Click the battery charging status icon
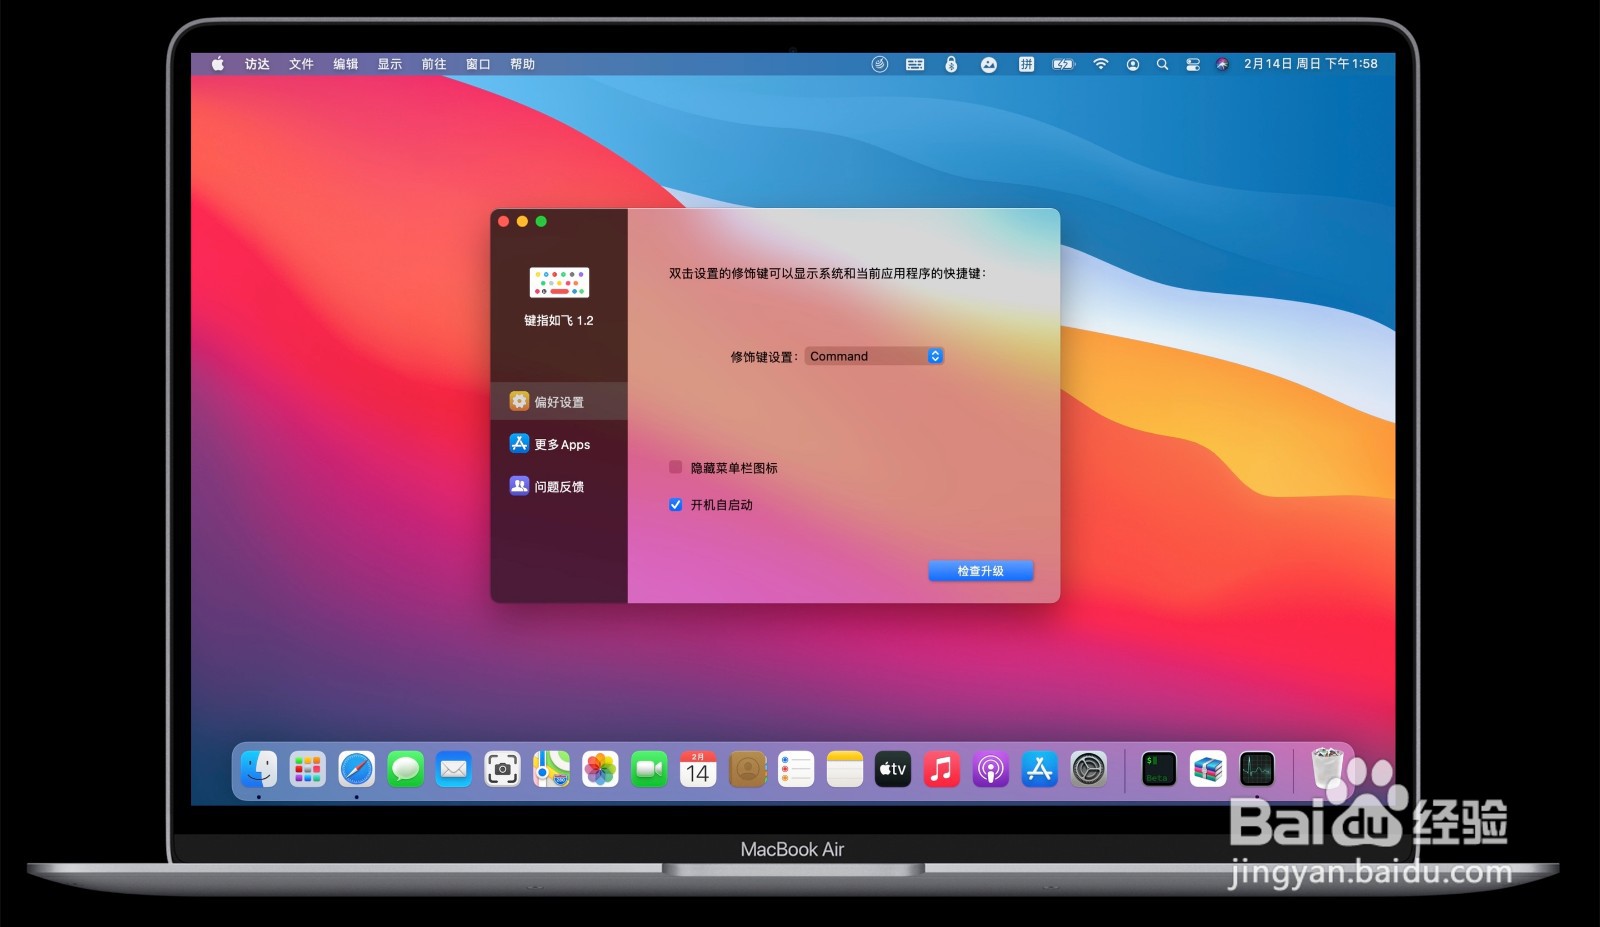The height and width of the screenshot is (927, 1600). [1063, 64]
